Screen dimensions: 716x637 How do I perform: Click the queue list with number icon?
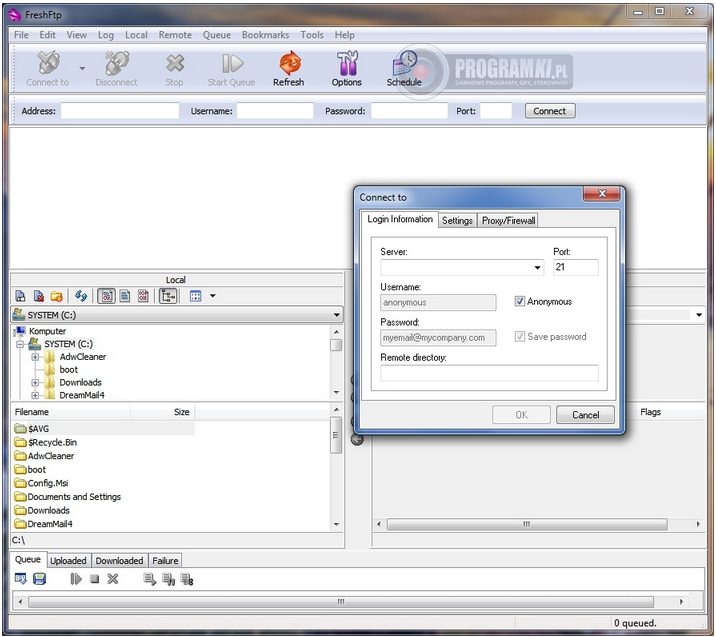187,579
